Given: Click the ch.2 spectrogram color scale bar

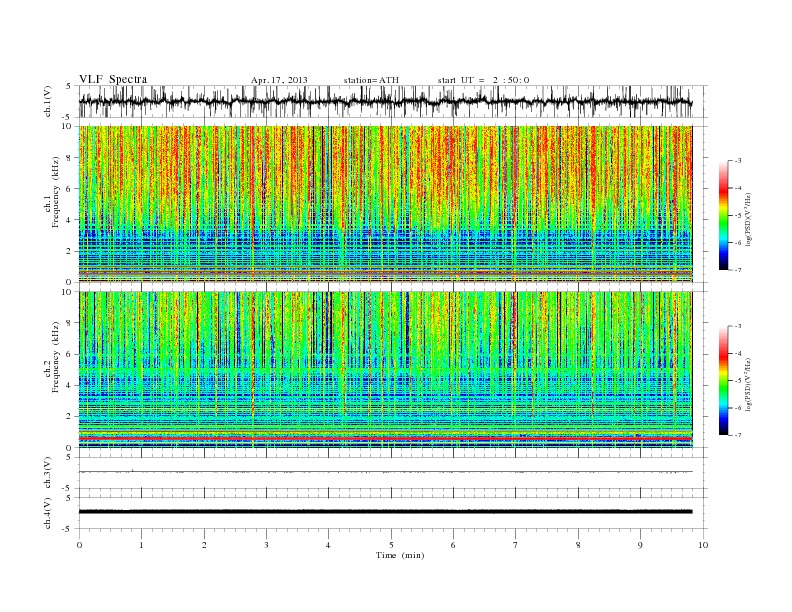Looking at the screenshot, I should point(723,381).
